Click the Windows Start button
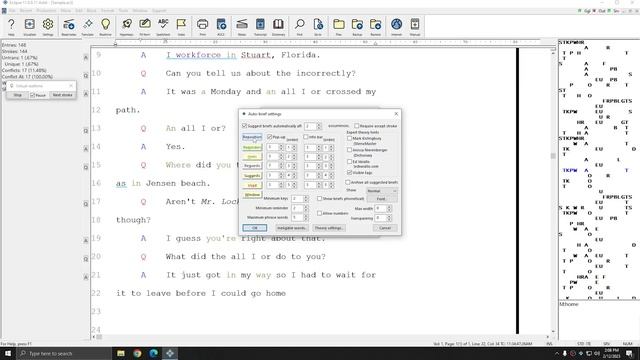The image size is (640, 360). pyautogui.click(x=8, y=353)
